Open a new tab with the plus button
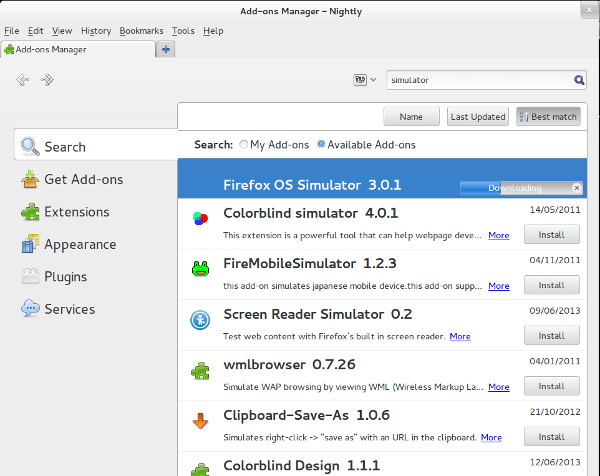 pyautogui.click(x=165, y=49)
